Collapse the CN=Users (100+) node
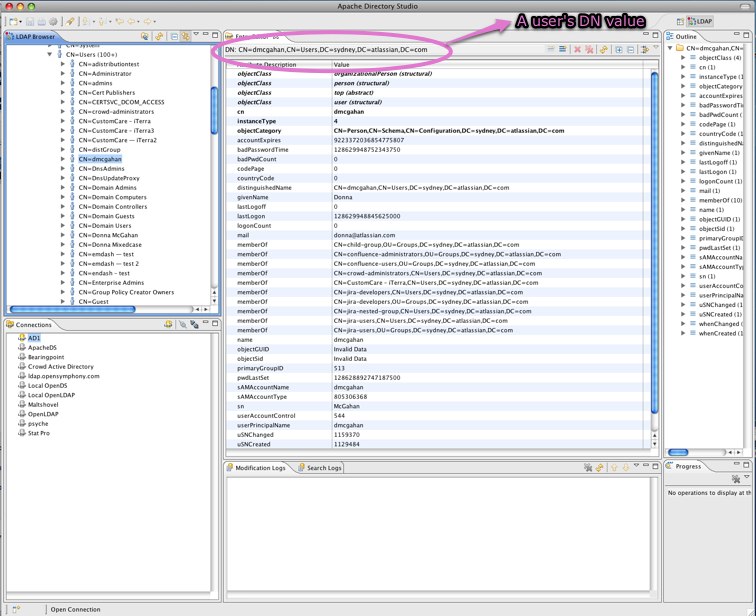 50,54
